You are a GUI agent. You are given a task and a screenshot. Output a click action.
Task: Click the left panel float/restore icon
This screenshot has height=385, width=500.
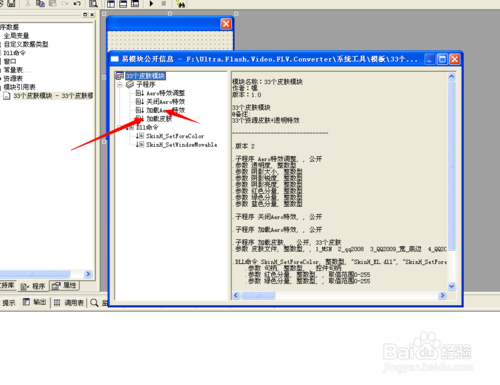tap(85, 14)
